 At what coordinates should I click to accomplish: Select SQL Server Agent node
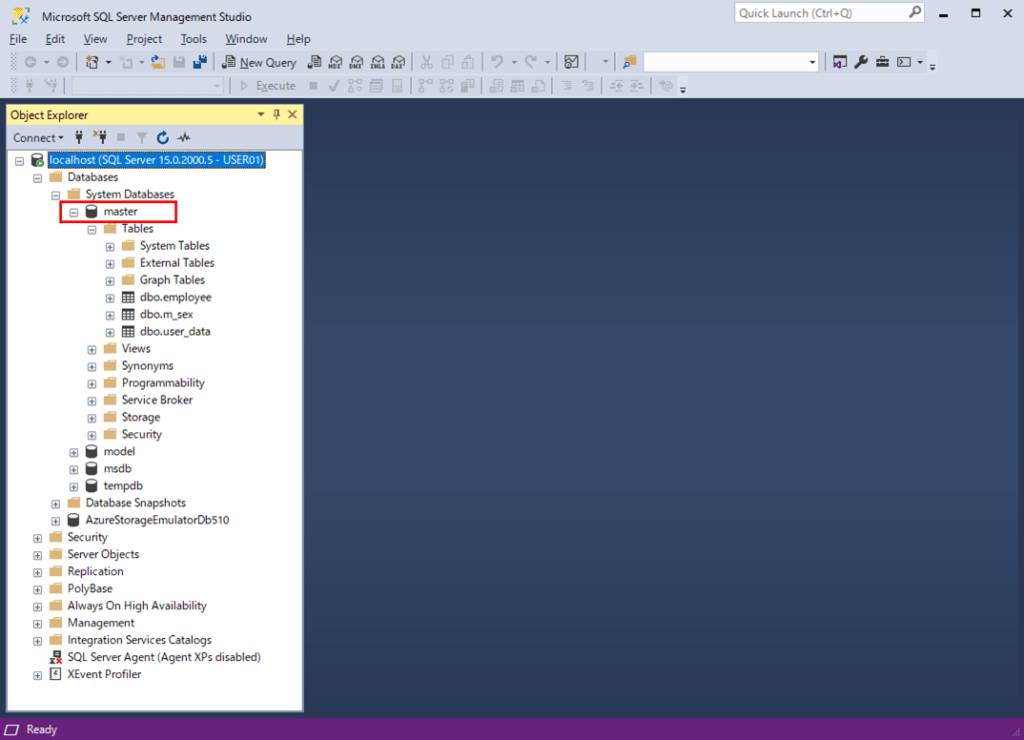(163, 657)
